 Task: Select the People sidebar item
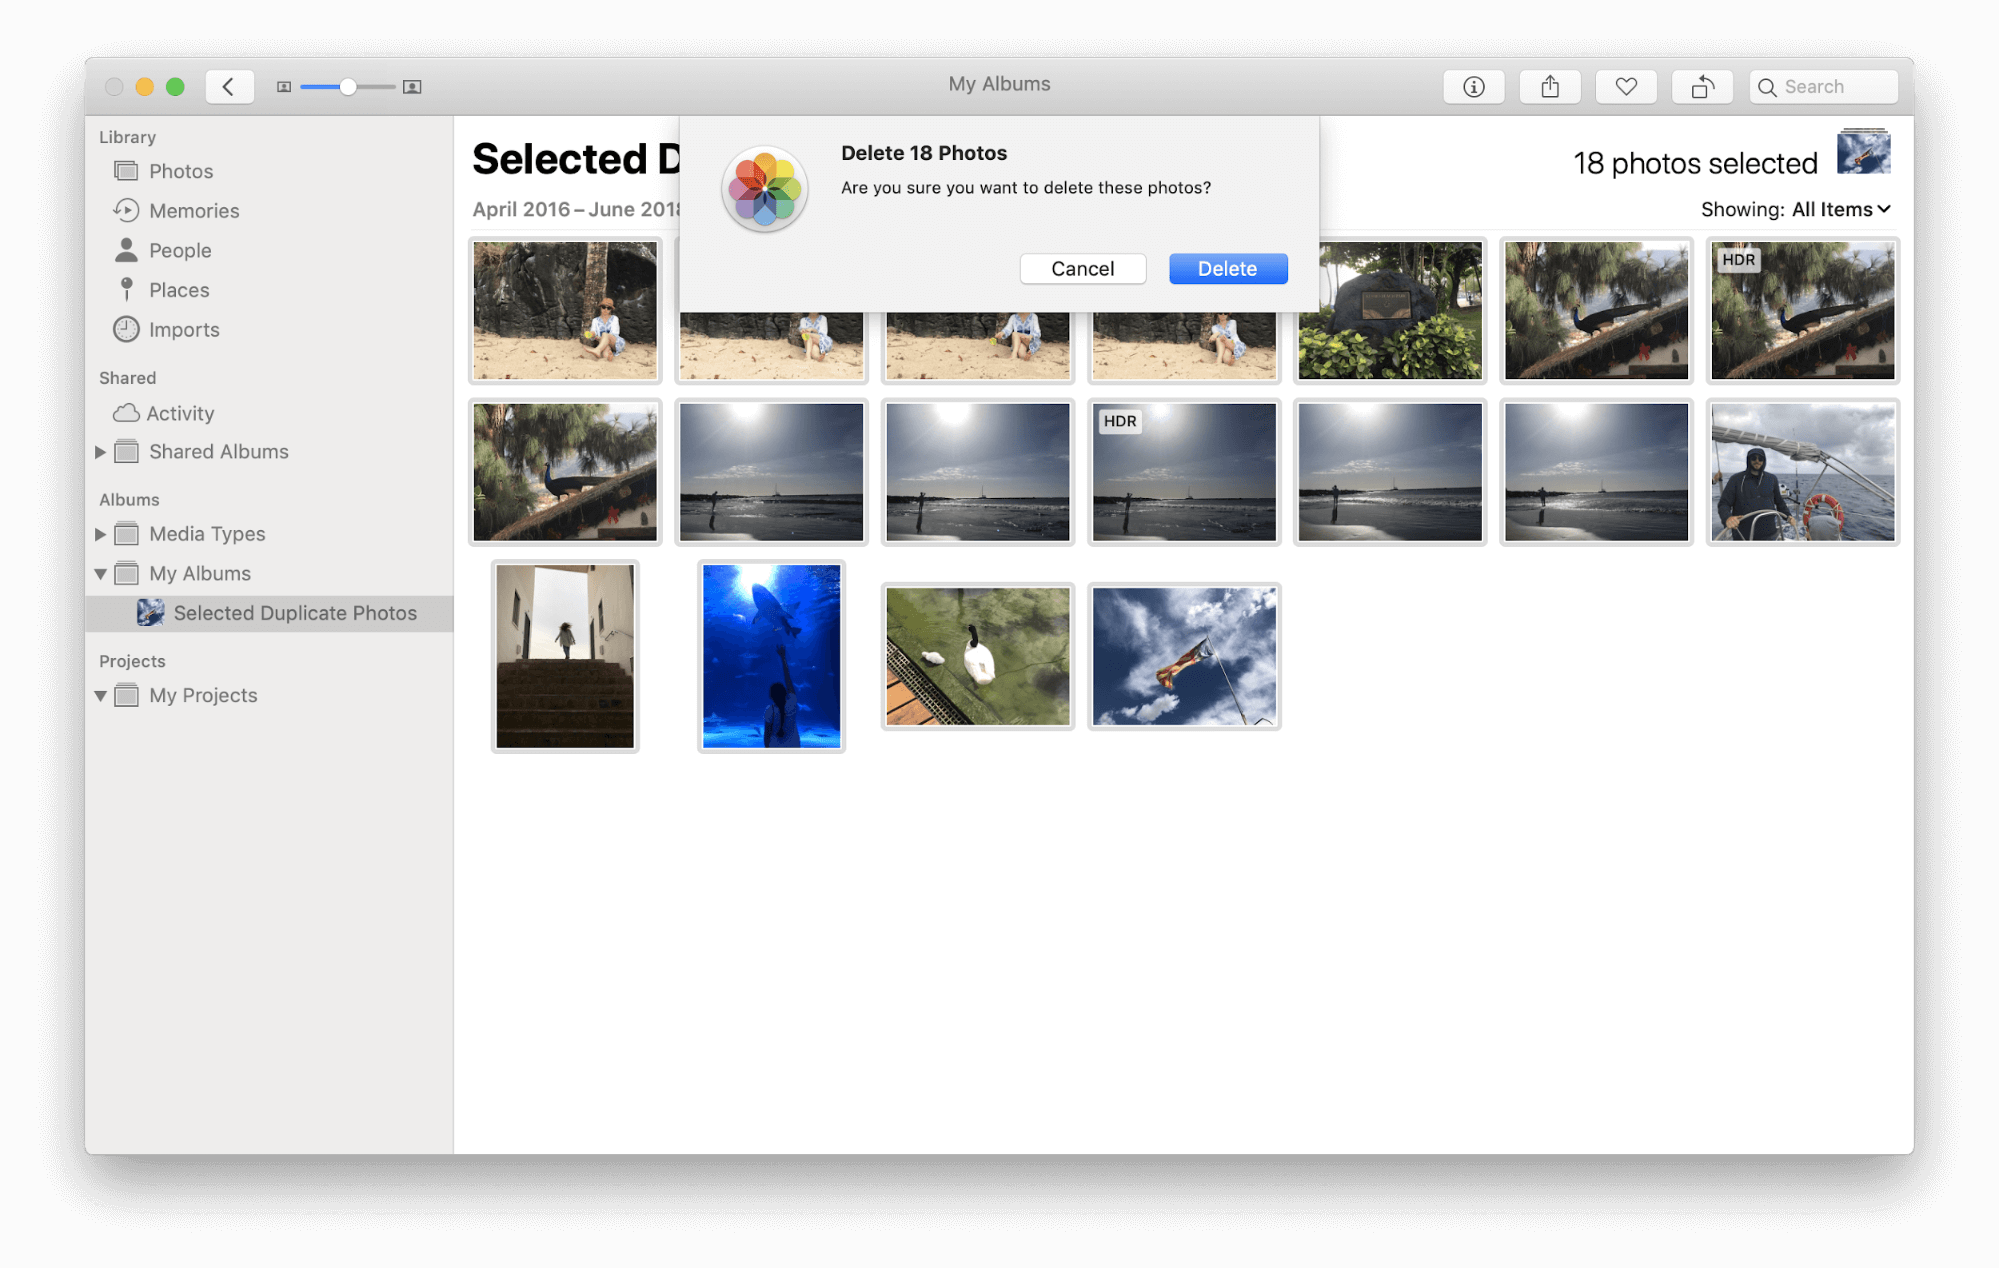178,249
